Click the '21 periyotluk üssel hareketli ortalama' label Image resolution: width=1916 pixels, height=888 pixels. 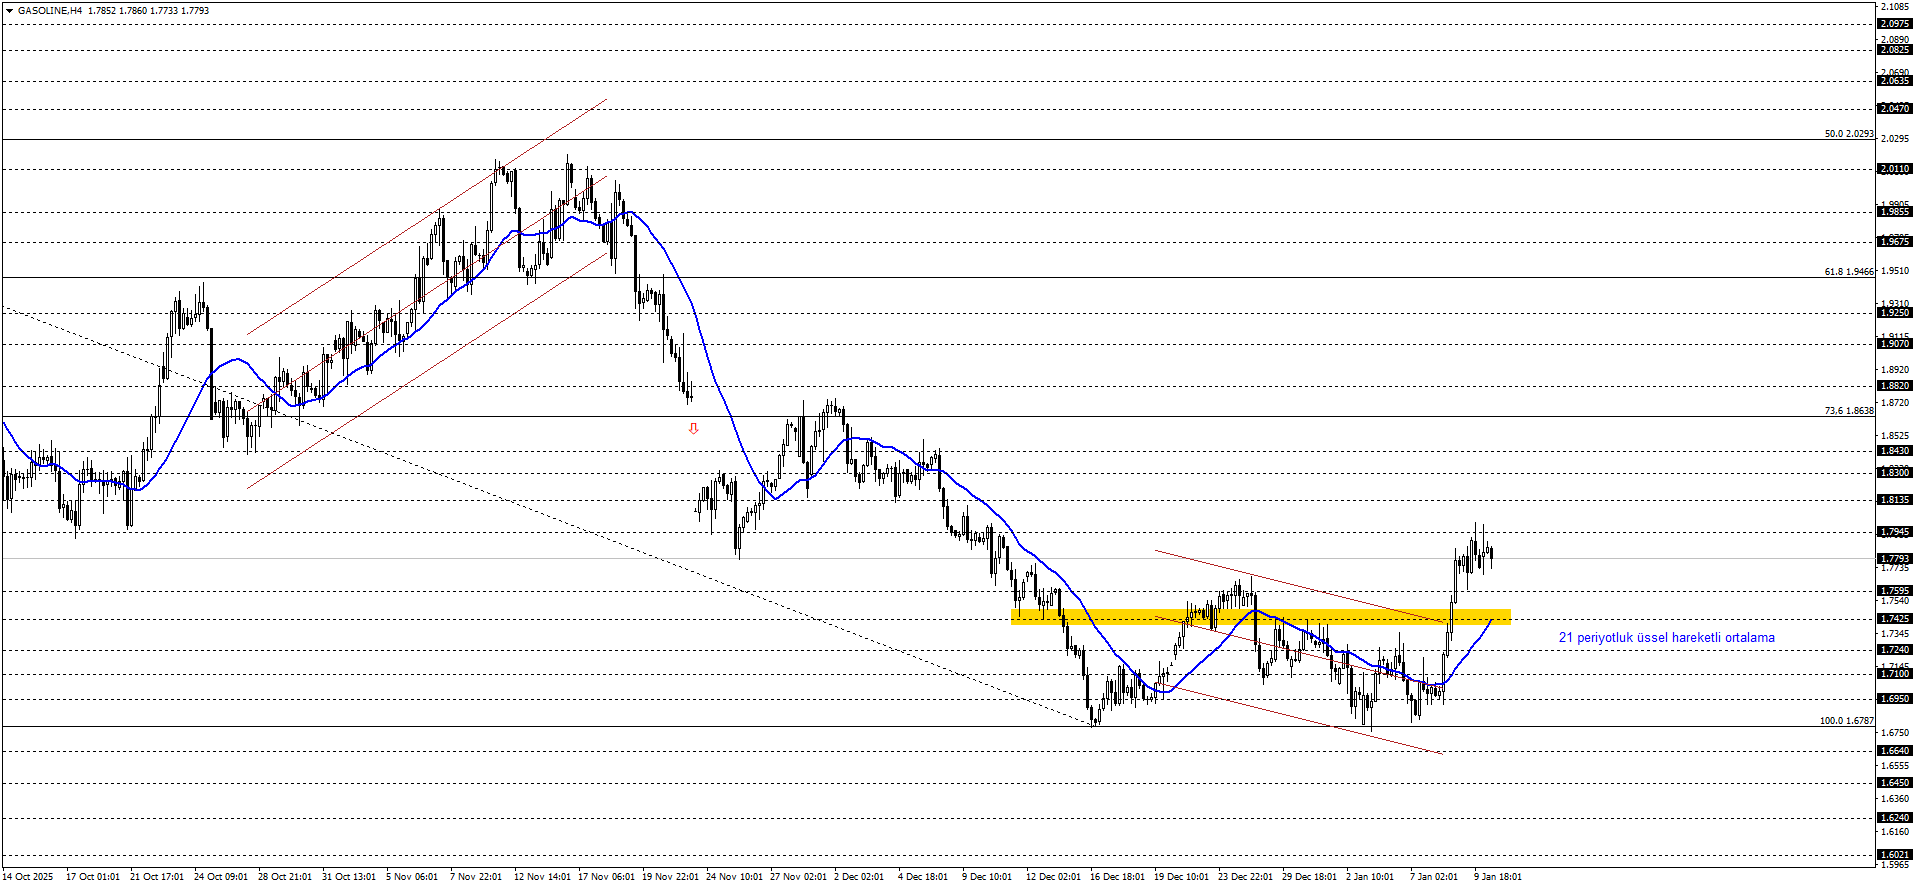coord(1666,638)
